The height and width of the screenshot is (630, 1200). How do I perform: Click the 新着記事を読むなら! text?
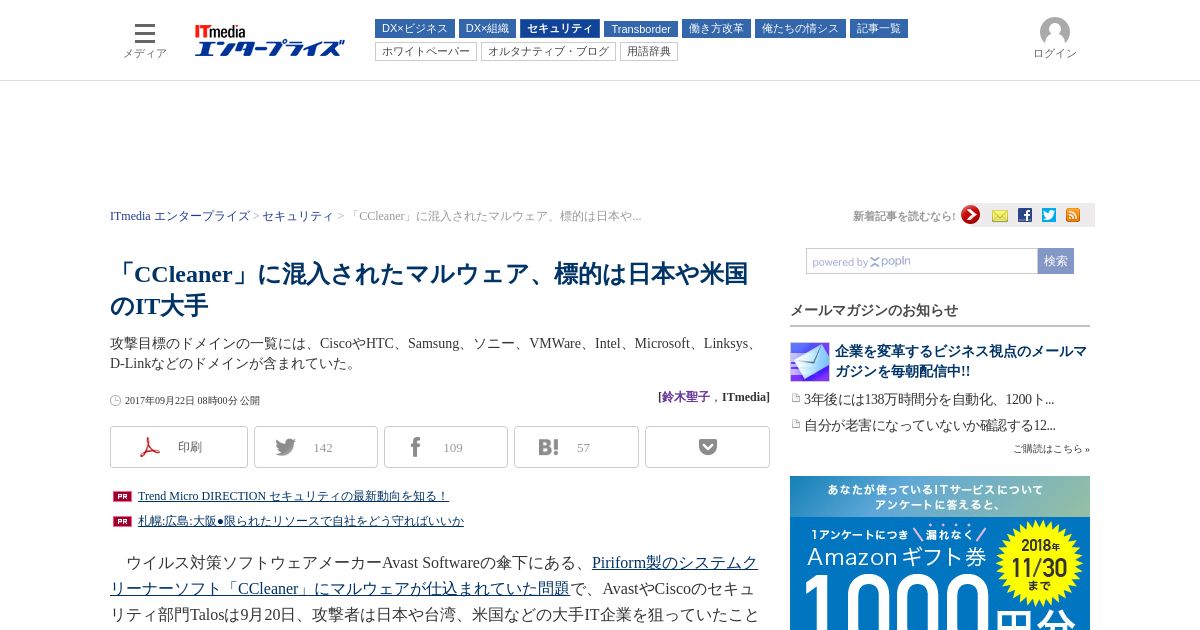pyautogui.click(x=904, y=216)
